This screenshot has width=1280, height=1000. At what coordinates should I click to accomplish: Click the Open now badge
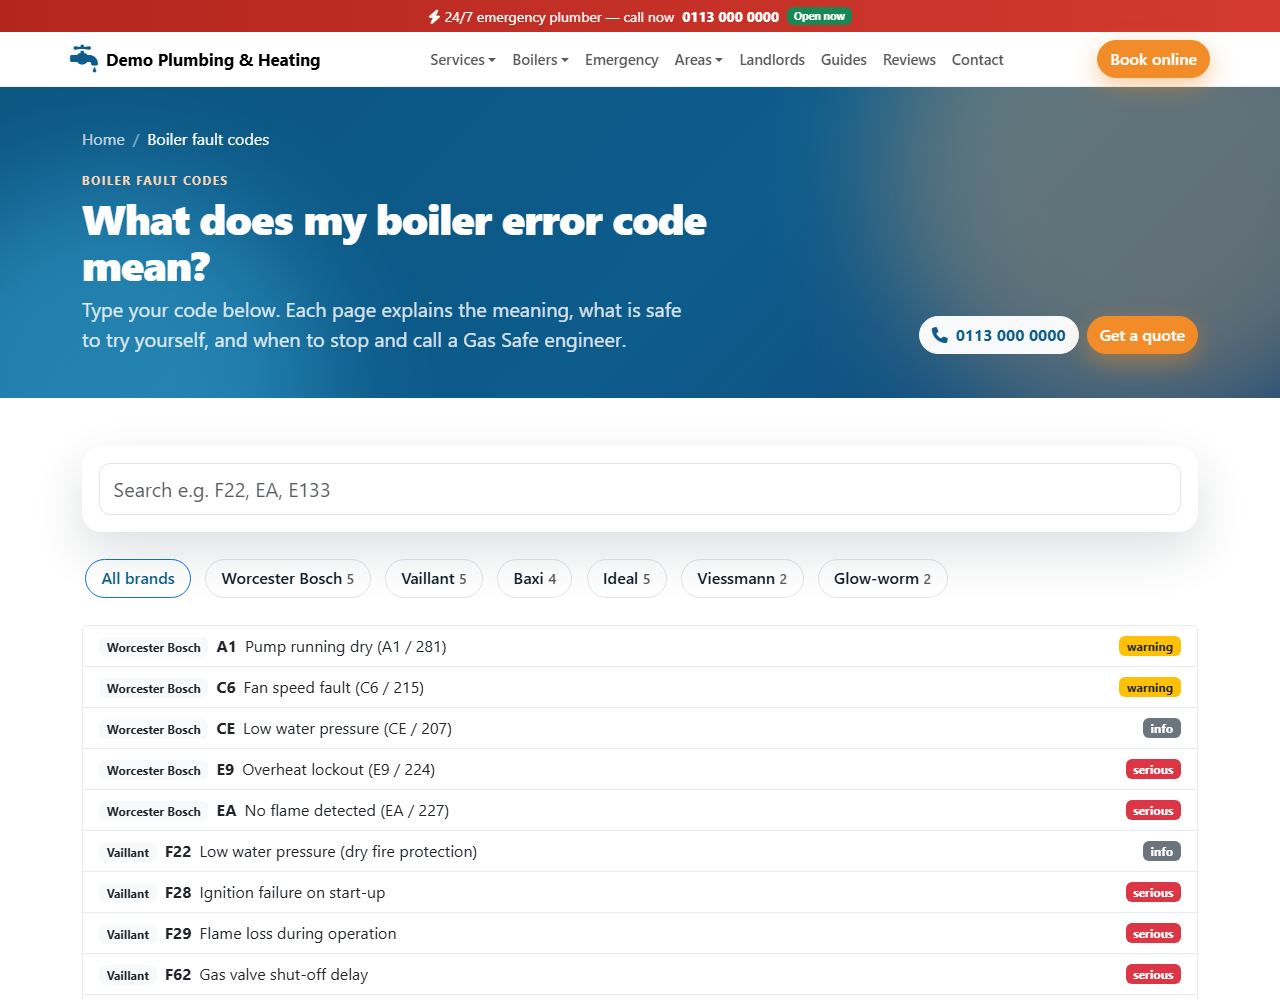(819, 16)
